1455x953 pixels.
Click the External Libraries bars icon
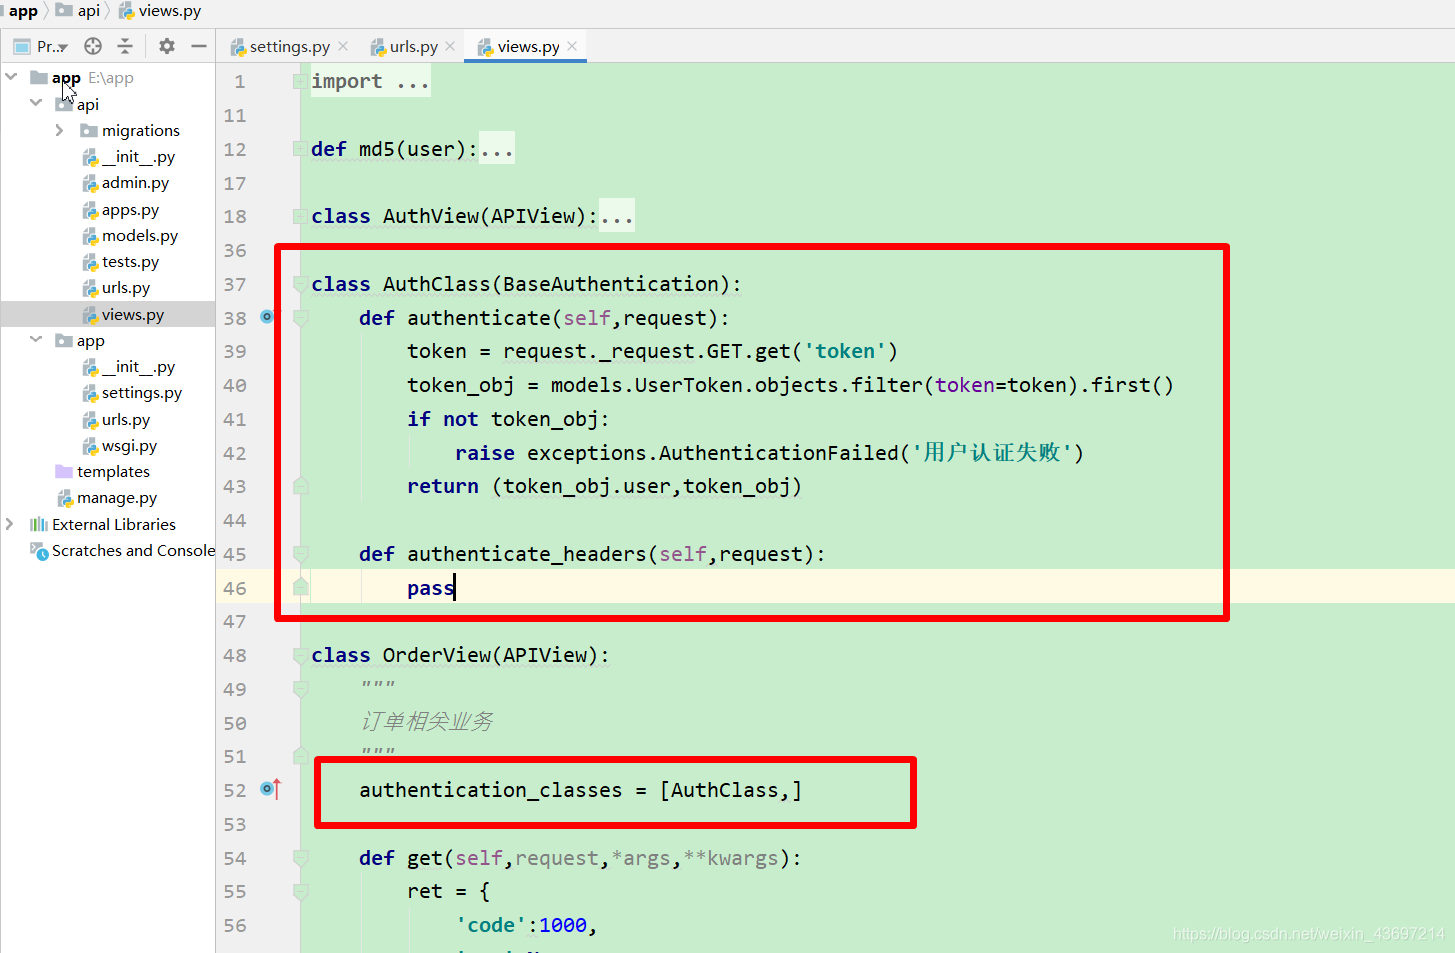click(39, 524)
